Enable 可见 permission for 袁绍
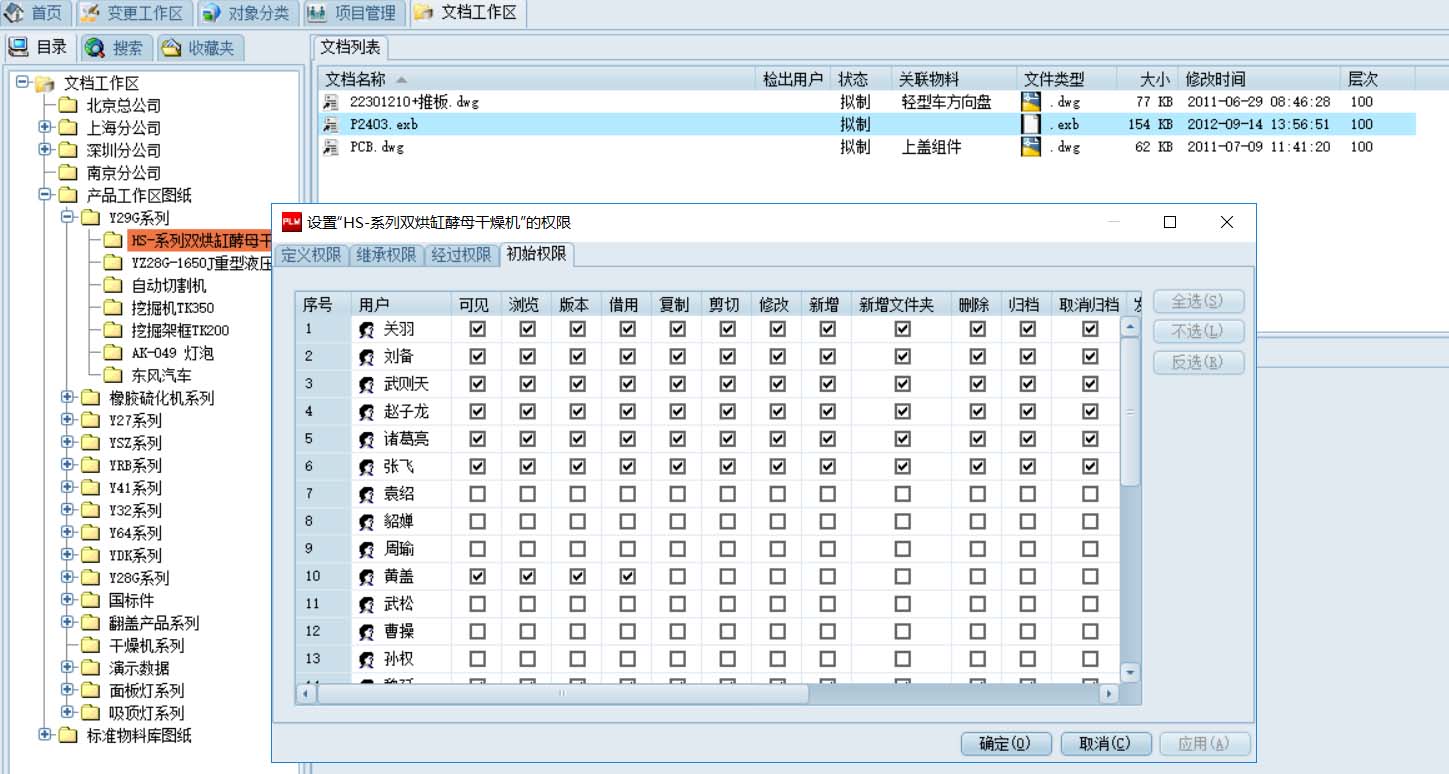Image resolution: width=1449 pixels, height=774 pixels. click(x=478, y=494)
